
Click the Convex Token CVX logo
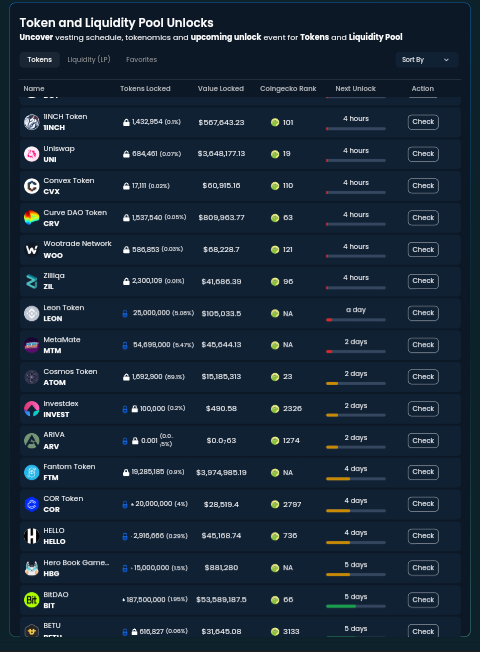coord(32,186)
